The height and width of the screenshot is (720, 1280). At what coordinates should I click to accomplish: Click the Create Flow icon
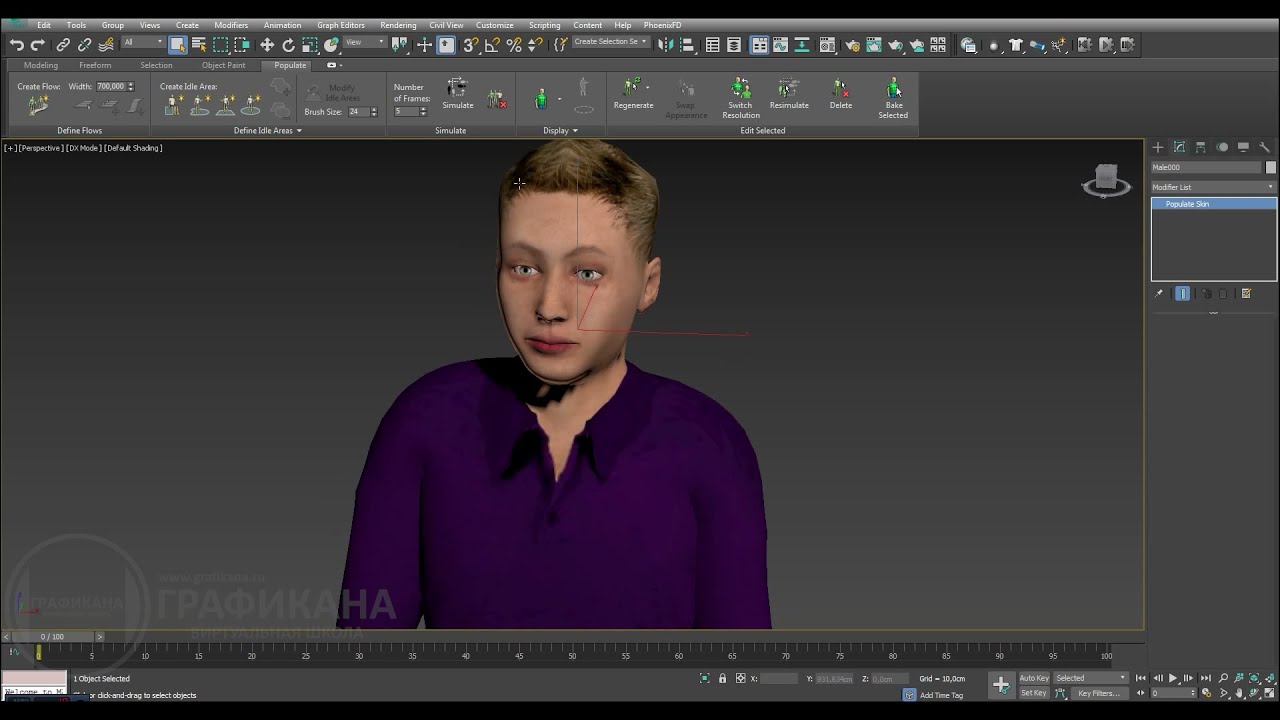pos(39,104)
